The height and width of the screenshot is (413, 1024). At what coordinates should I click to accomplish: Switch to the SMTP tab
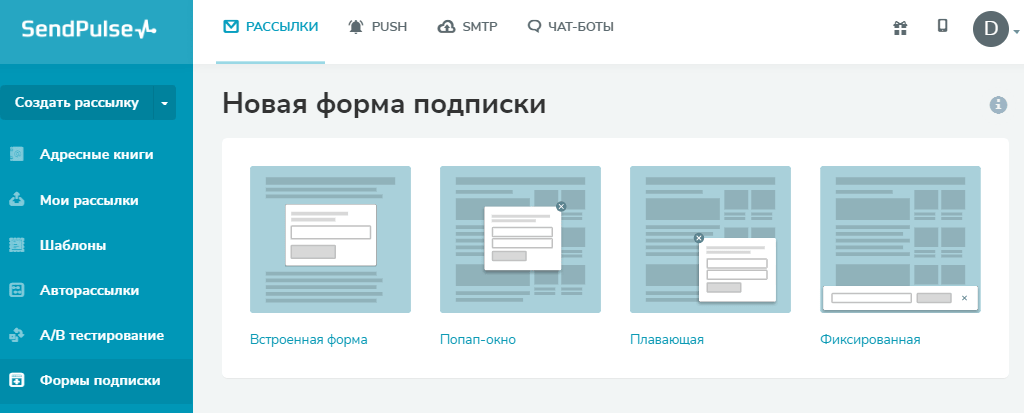click(468, 27)
